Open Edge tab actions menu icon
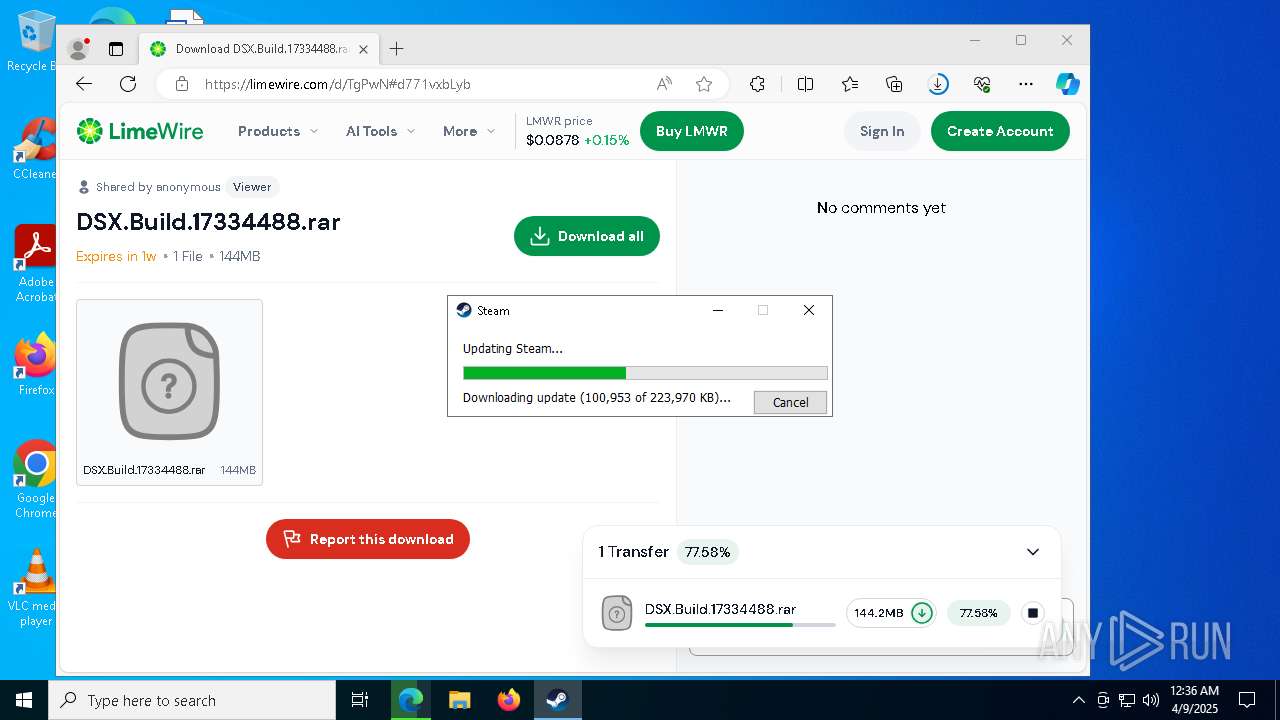The width and height of the screenshot is (1280, 720). click(116, 48)
